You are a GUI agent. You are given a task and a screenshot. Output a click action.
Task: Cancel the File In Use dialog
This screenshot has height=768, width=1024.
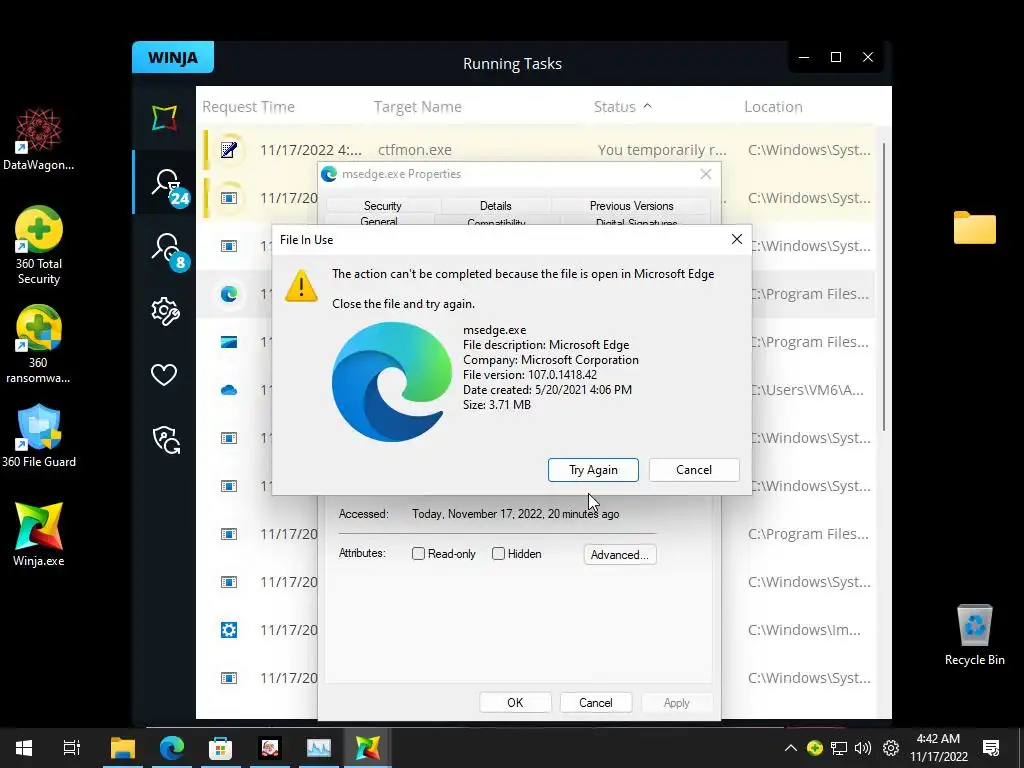coord(694,470)
